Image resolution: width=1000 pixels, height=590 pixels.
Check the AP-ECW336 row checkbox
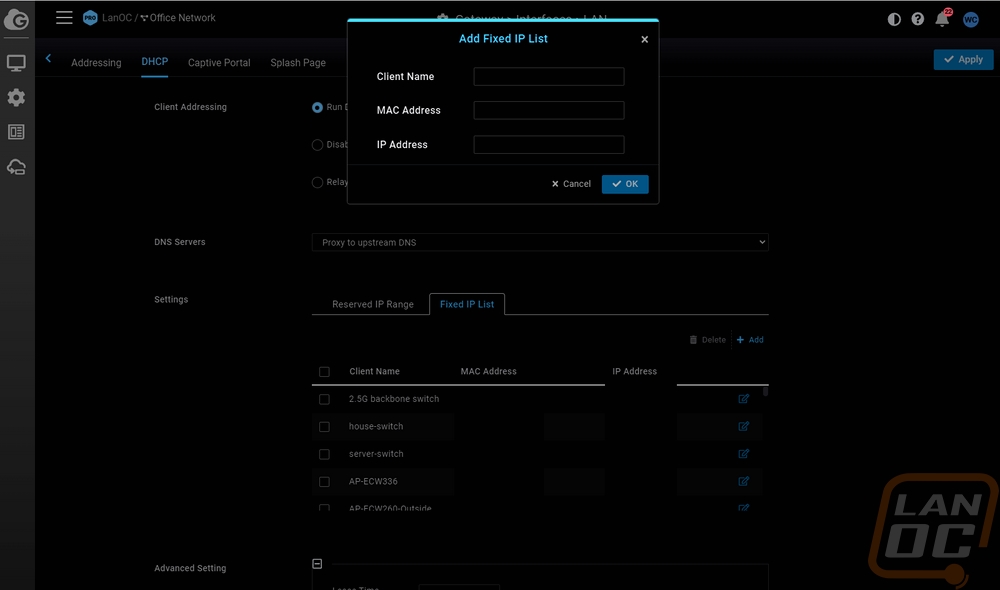[x=324, y=482]
